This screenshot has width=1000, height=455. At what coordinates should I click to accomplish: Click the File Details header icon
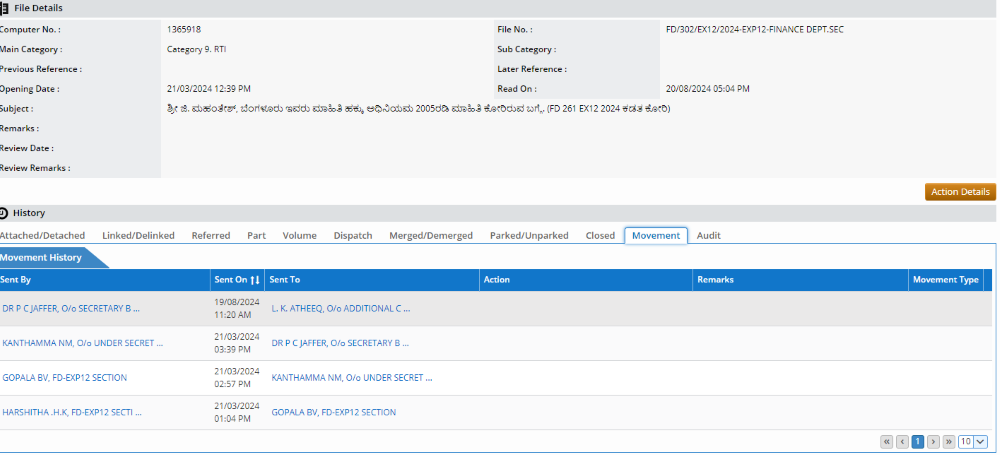5,8
